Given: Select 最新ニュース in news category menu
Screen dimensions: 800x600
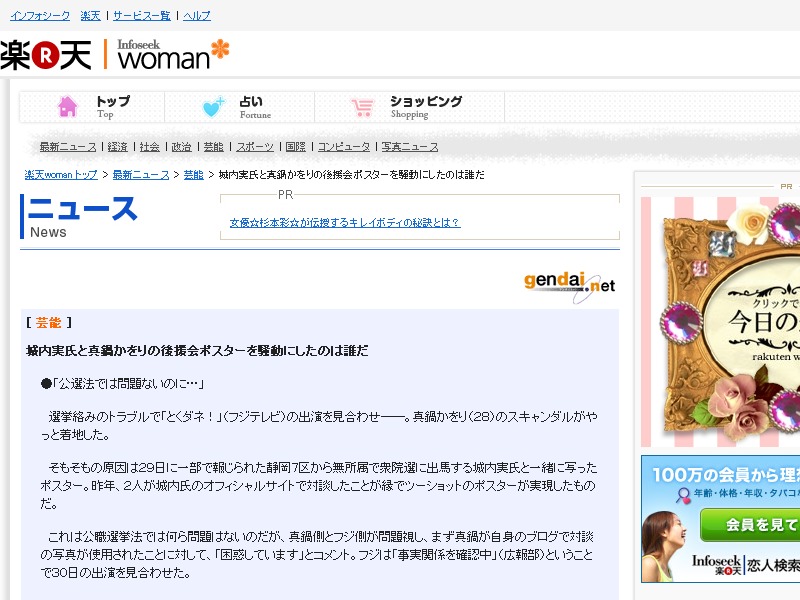Looking at the screenshot, I should click(x=68, y=147).
